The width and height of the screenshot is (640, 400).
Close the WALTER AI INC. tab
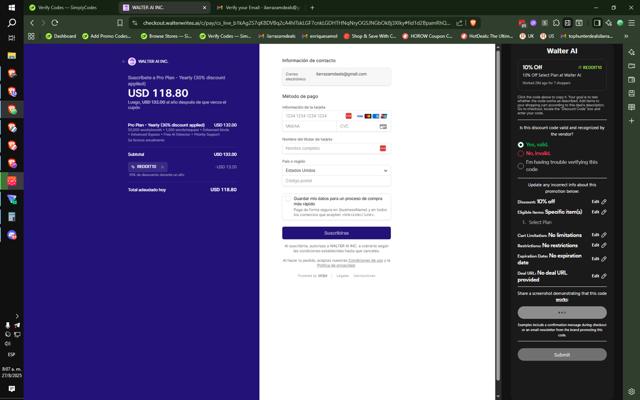tap(204, 7)
